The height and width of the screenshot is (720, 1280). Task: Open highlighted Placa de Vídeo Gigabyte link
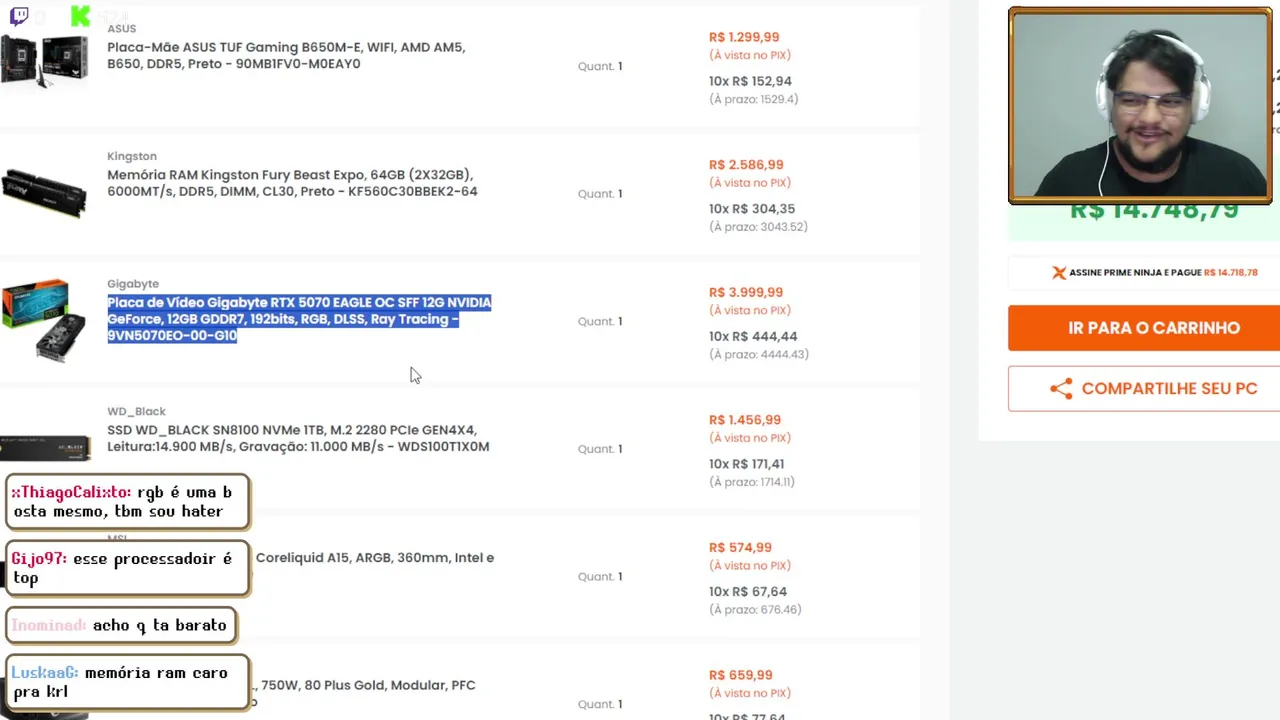coord(299,319)
